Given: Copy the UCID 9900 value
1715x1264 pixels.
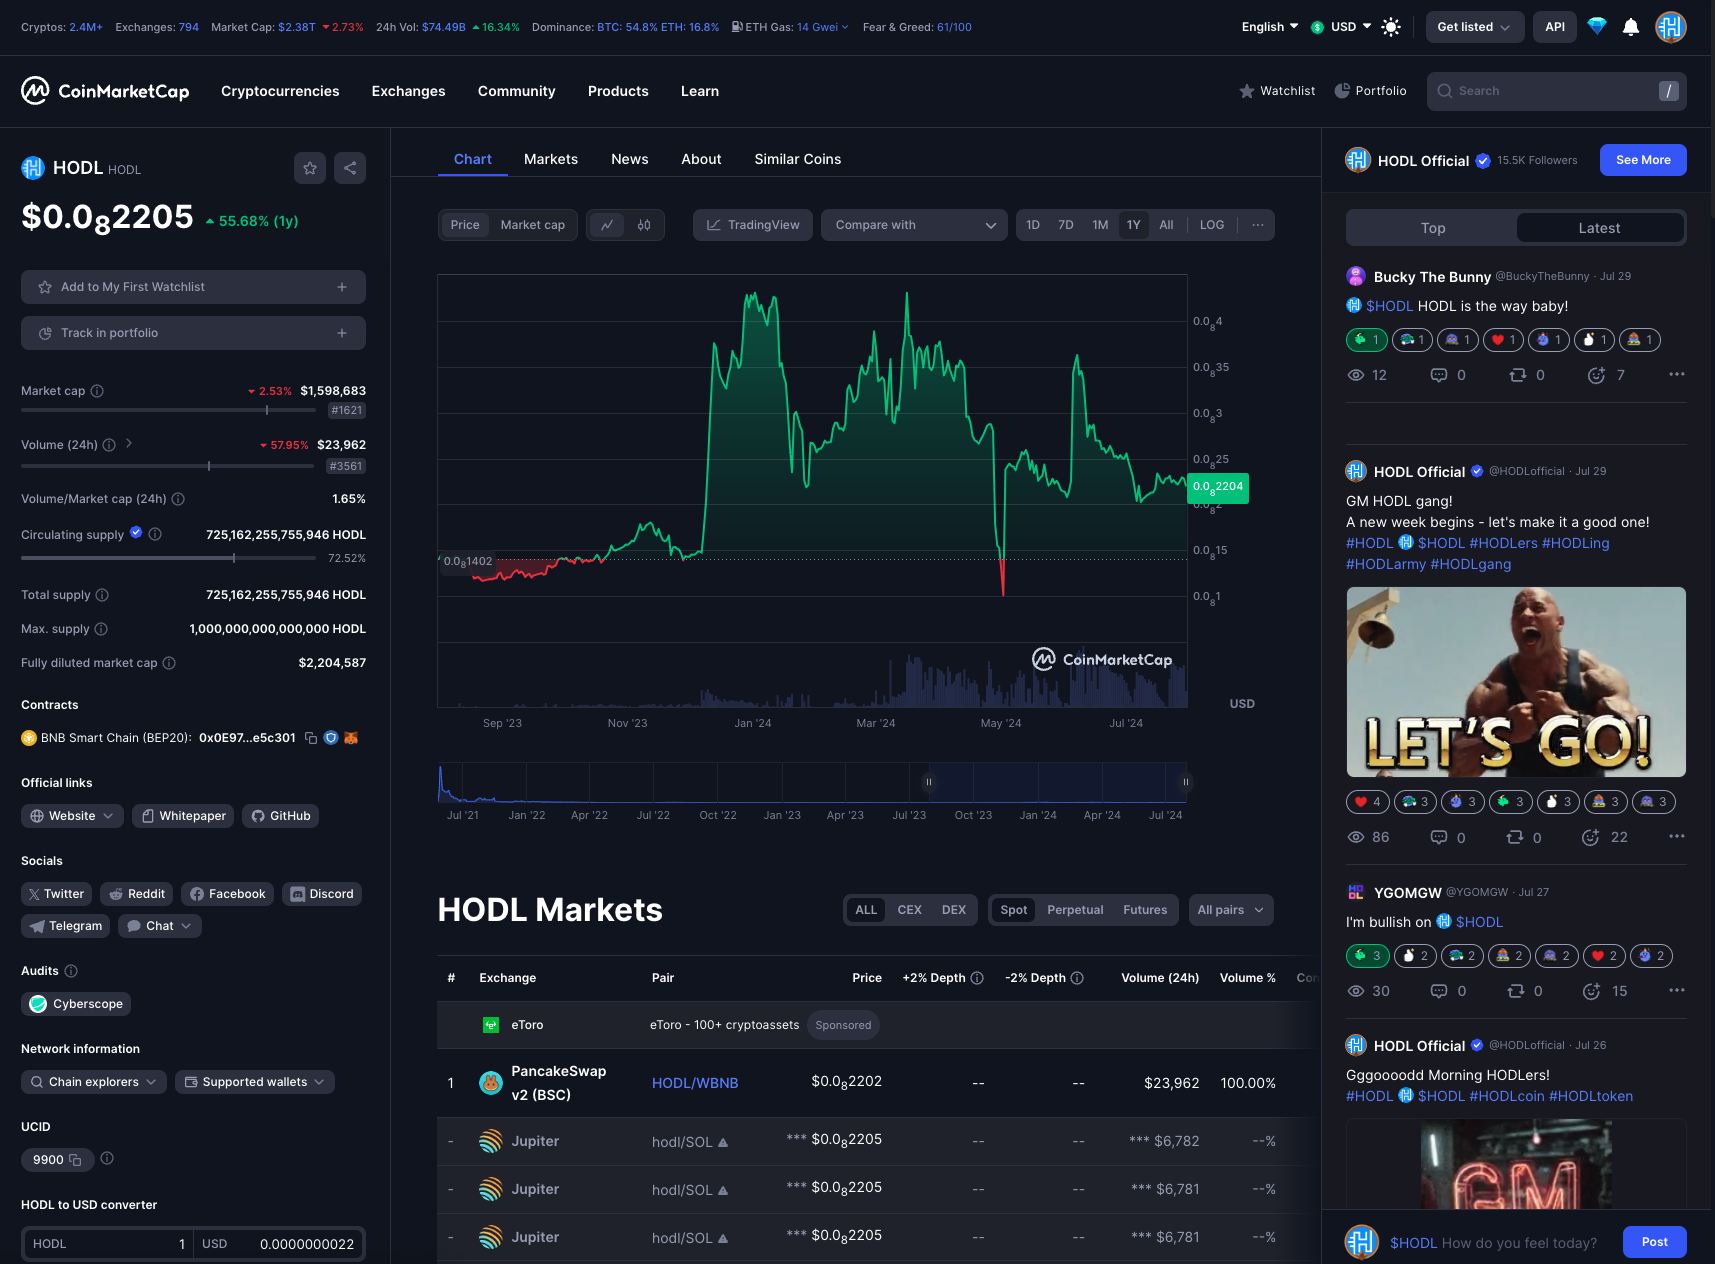Looking at the screenshot, I should [x=75, y=1160].
